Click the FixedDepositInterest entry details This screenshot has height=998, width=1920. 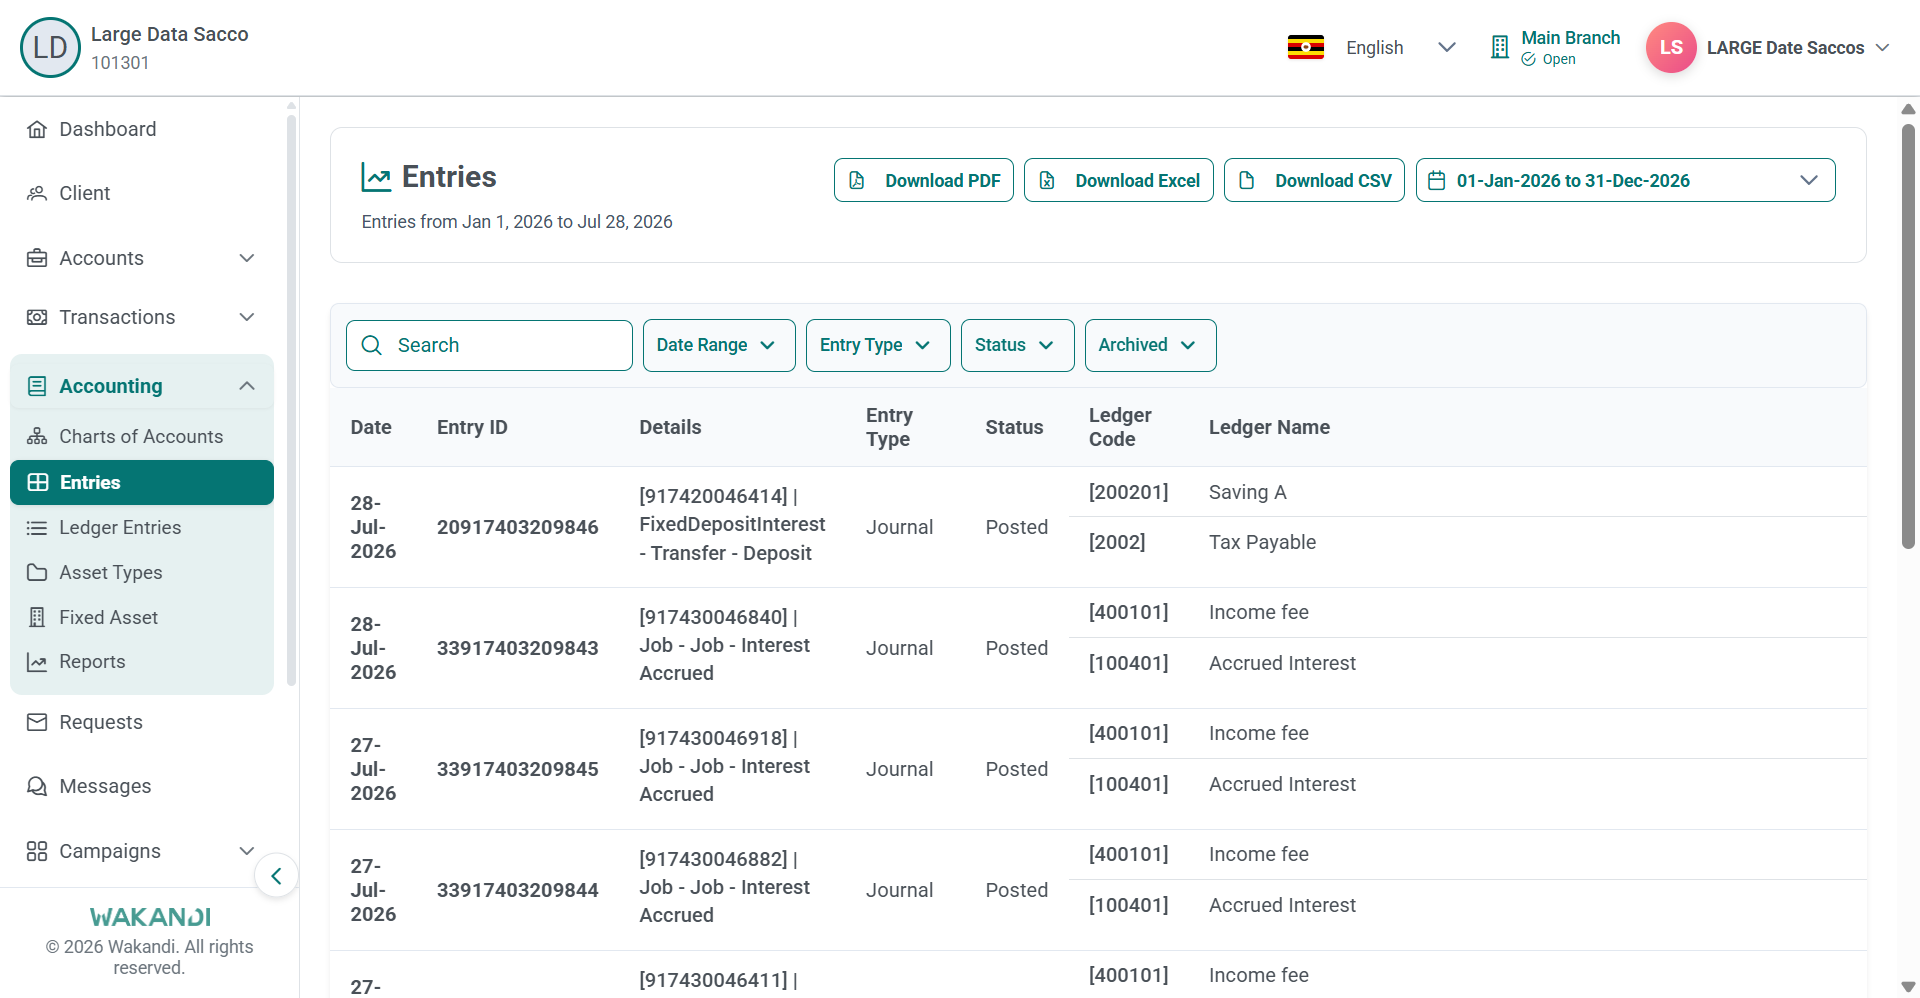pyautogui.click(x=732, y=525)
